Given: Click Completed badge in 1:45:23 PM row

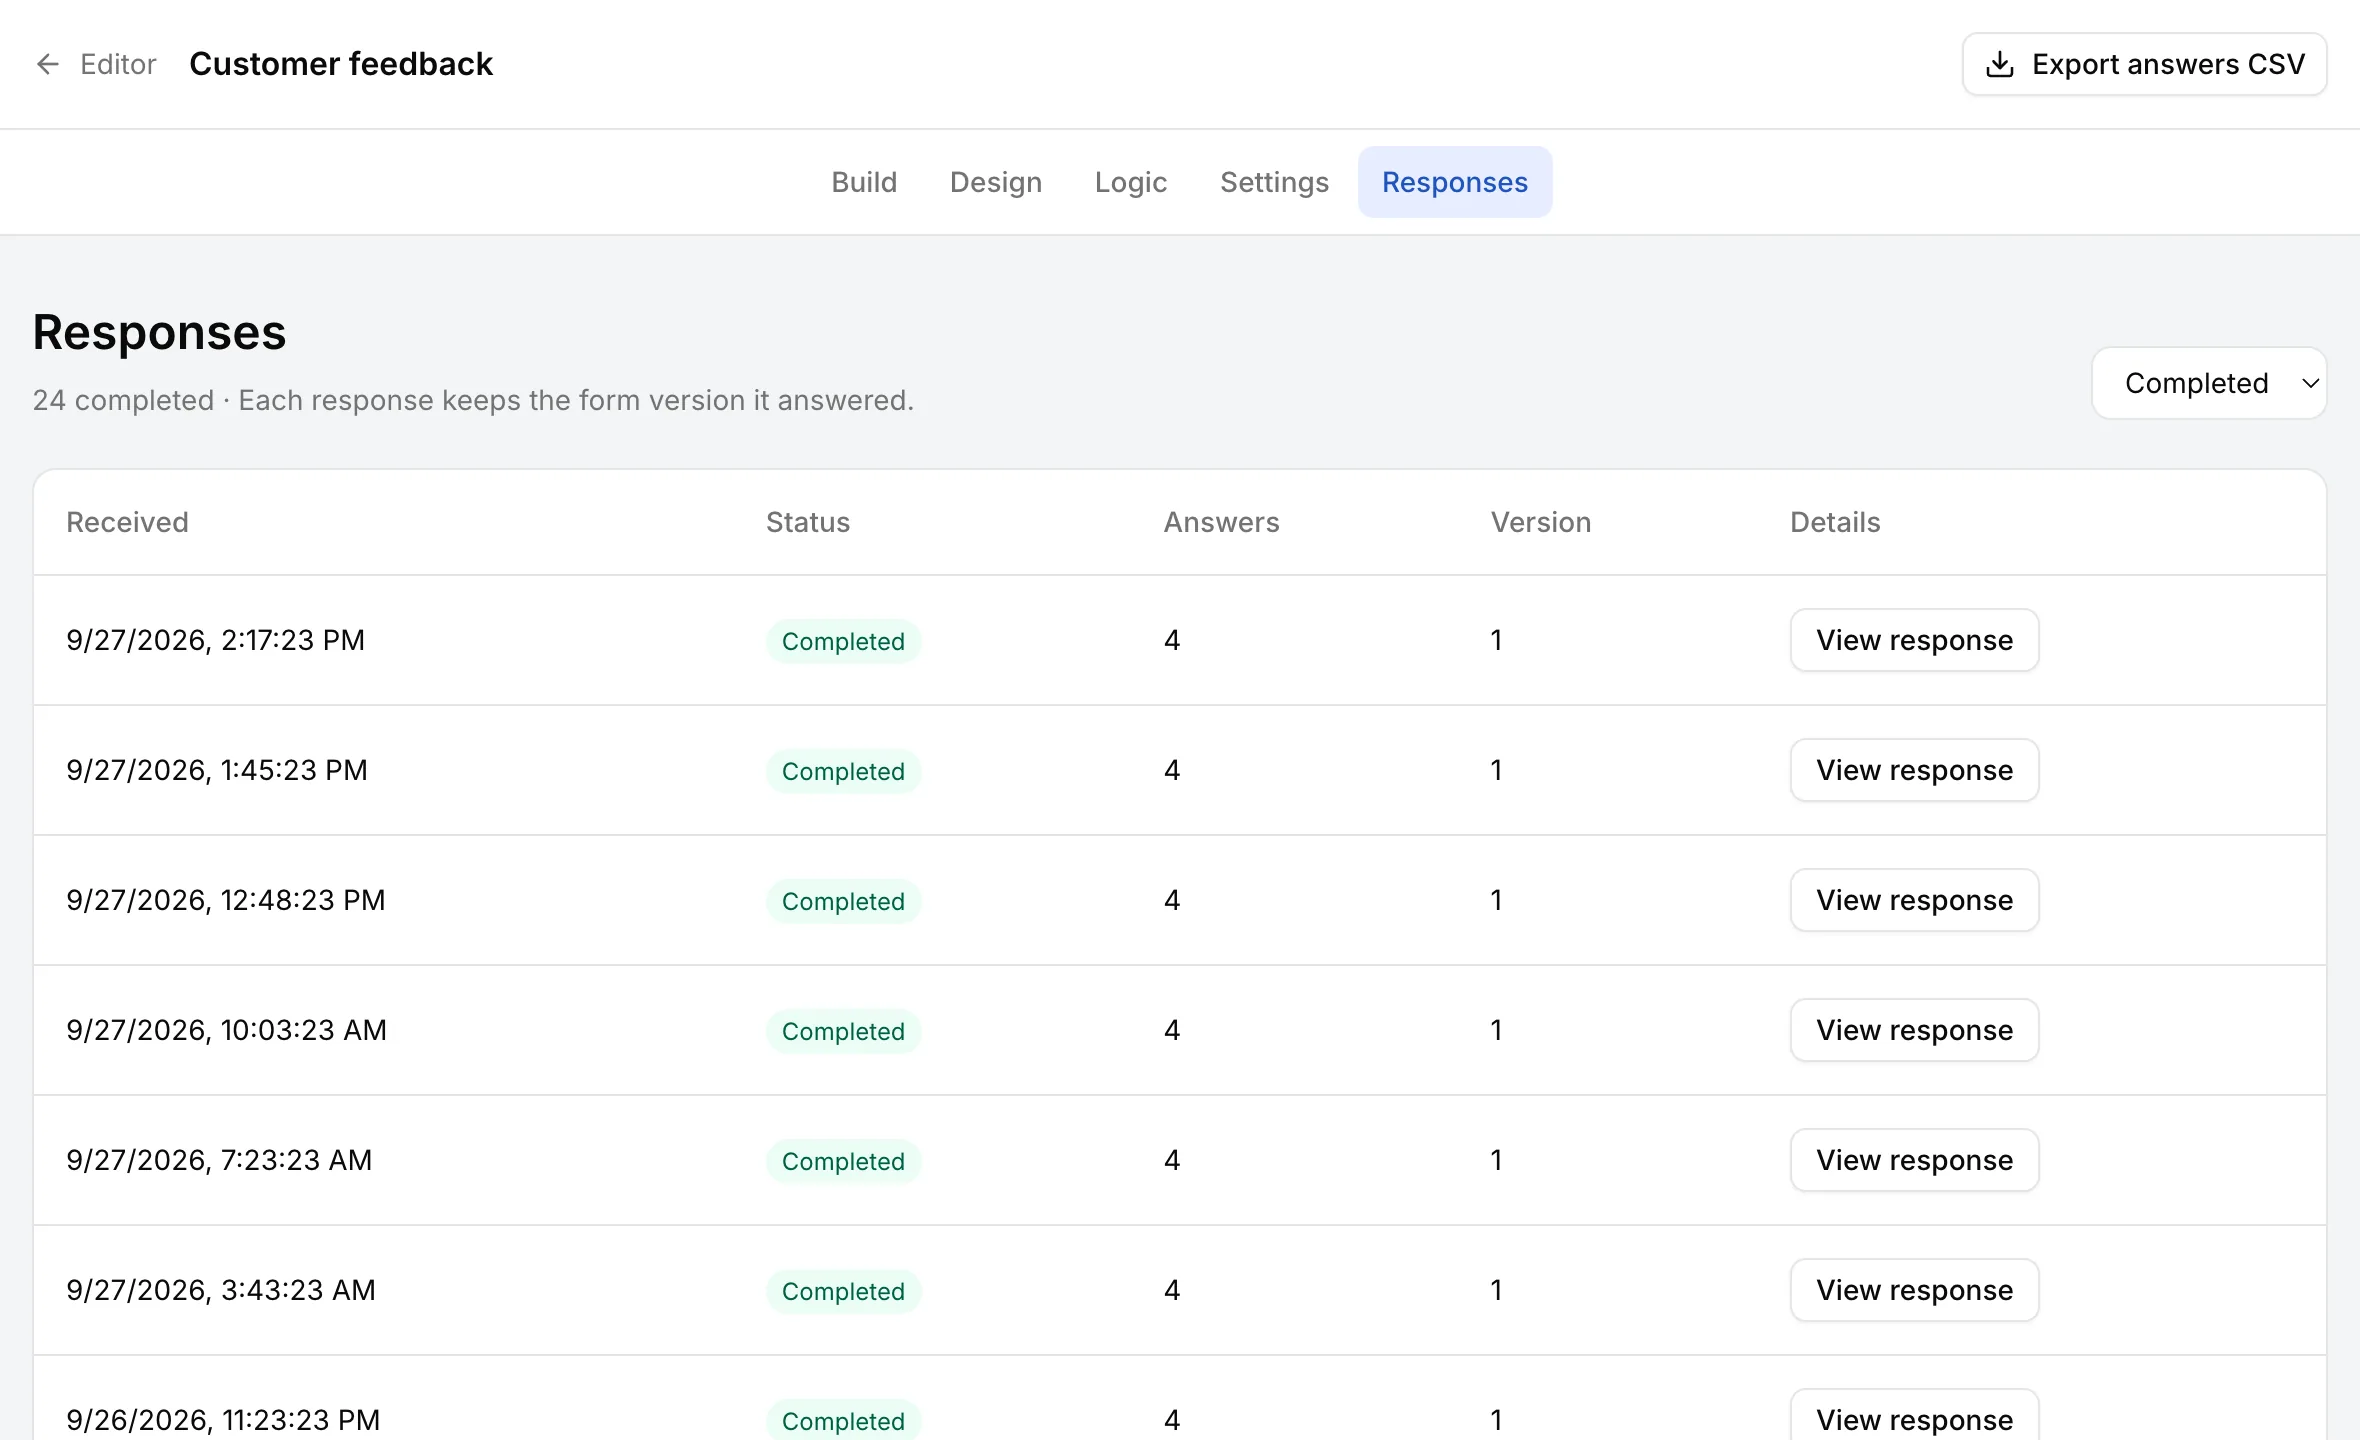Looking at the screenshot, I should pyautogui.click(x=843, y=771).
